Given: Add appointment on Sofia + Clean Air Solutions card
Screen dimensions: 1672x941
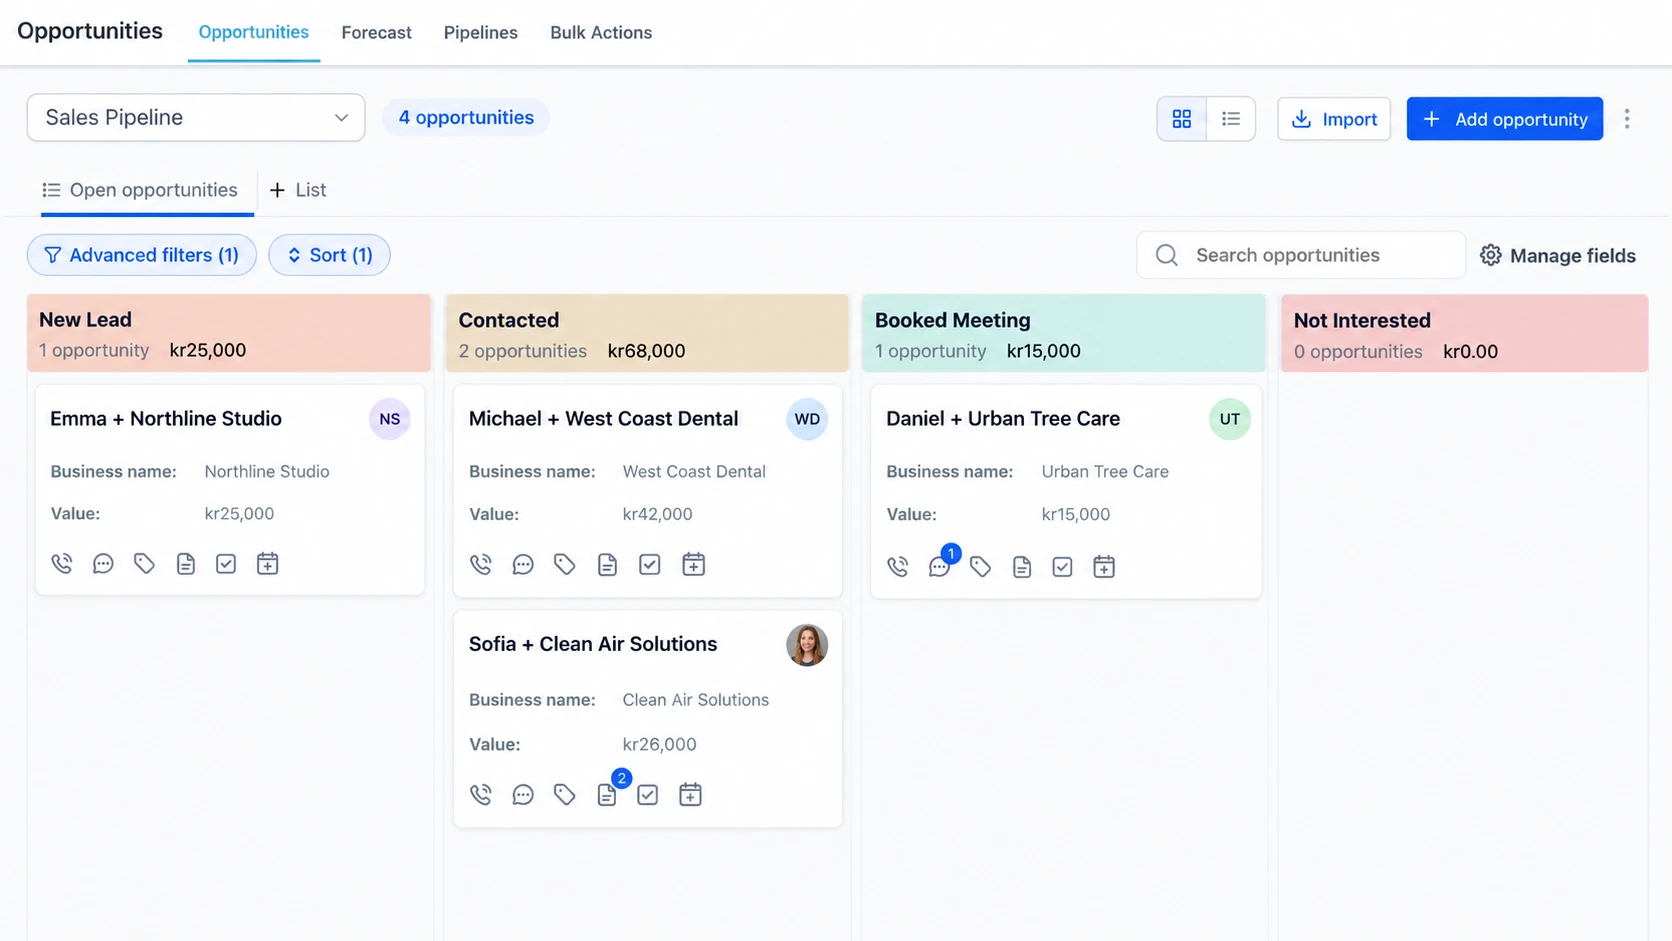Looking at the screenshot, I should pyautogui.click(x=690, y=795).
